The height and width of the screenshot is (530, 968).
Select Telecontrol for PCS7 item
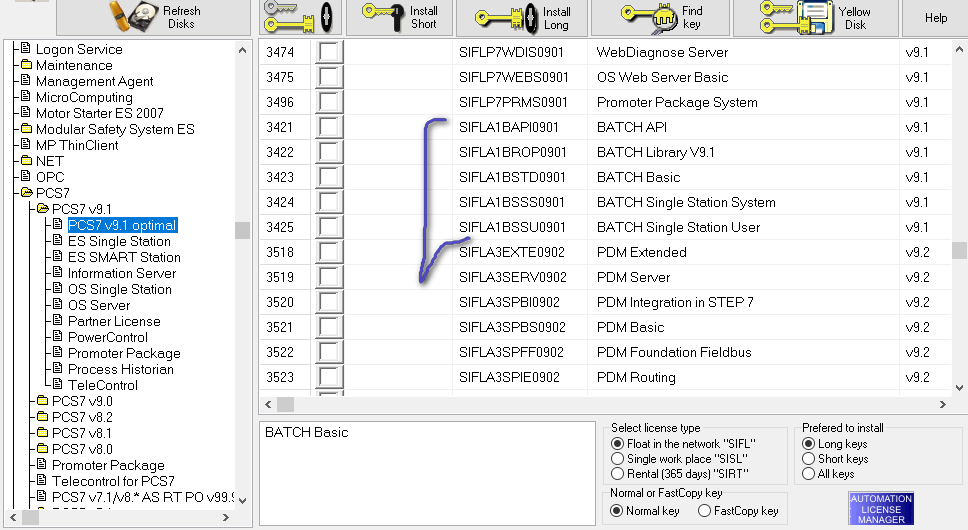point(113,481)
